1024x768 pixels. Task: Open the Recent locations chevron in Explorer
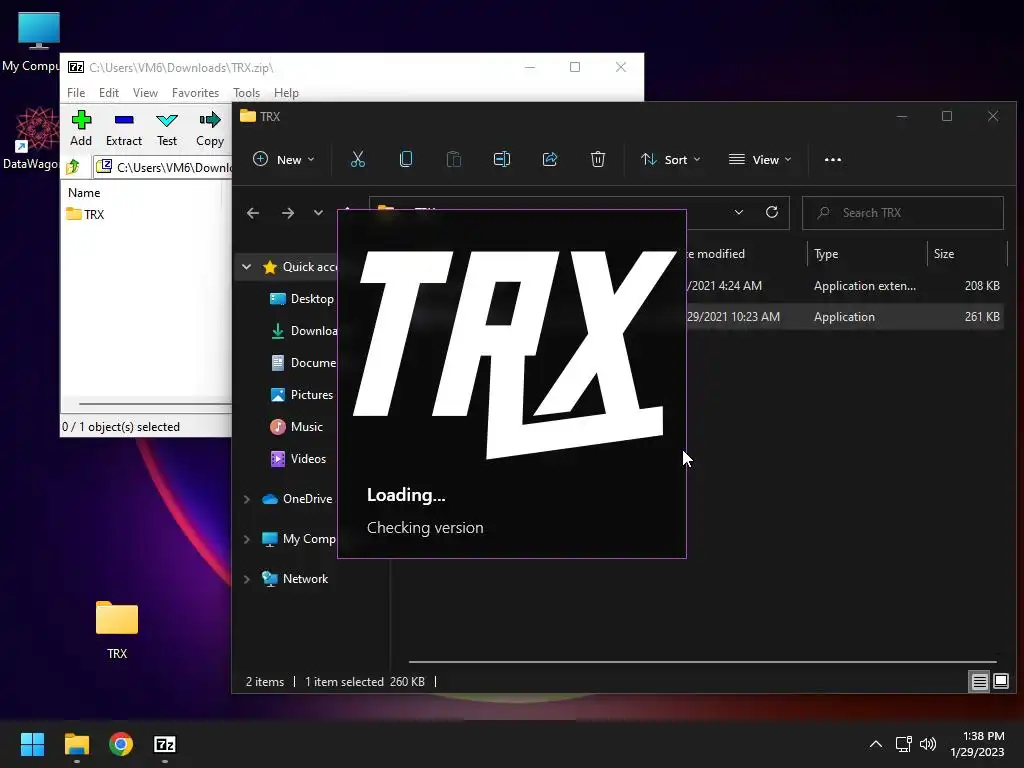tap(318, 213)
